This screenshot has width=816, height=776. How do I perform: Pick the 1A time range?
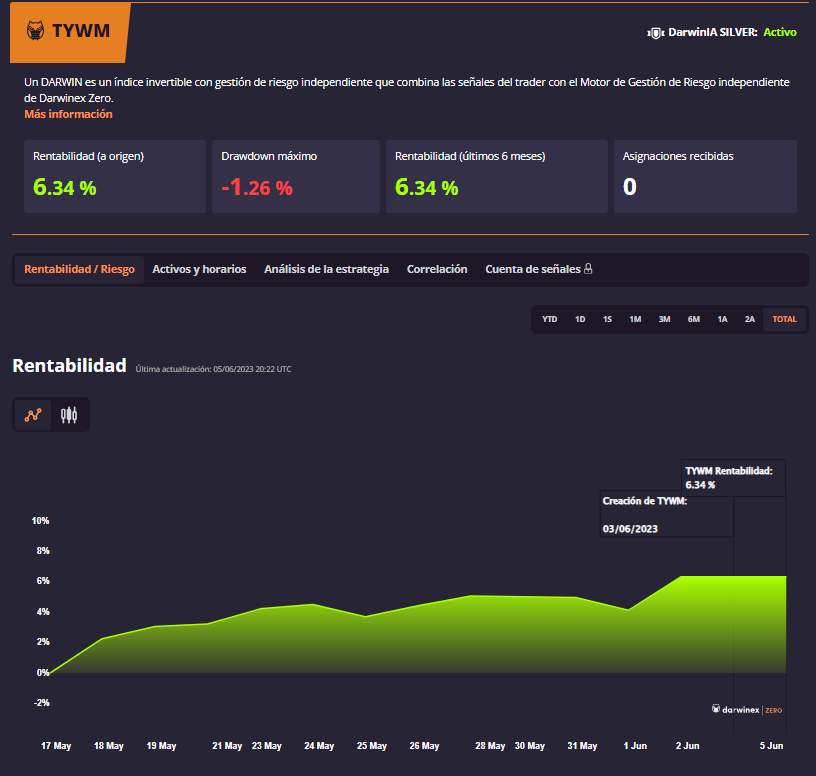(x=722, y=319)
